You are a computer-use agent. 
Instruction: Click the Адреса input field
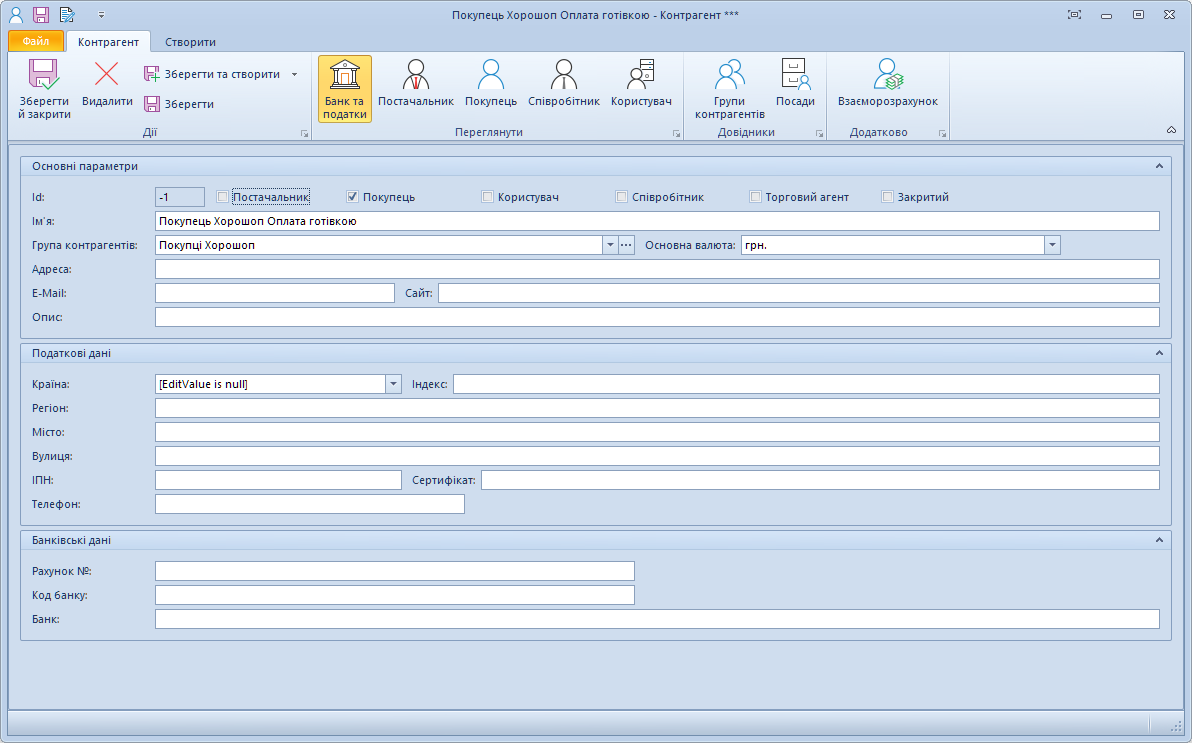click(x=657, y=269)
